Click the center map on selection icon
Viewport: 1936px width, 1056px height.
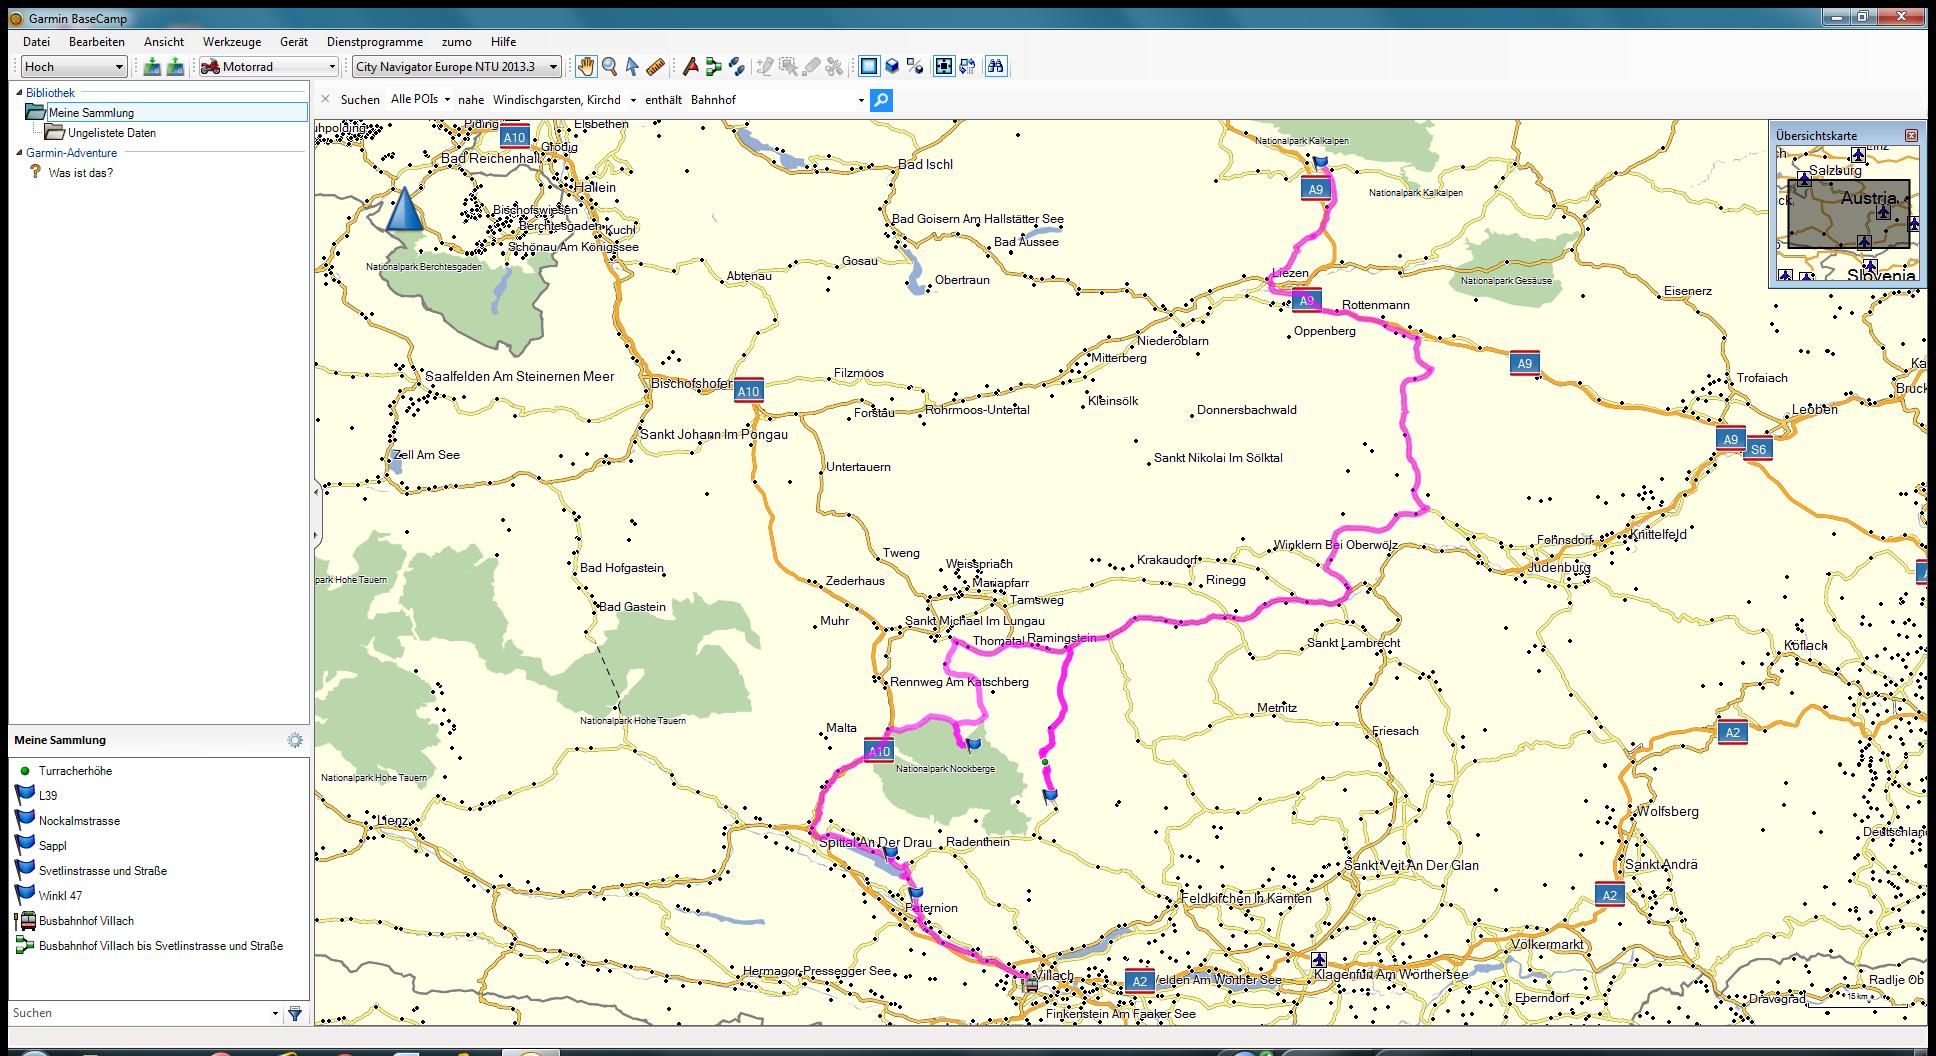[x=944, y=67]
